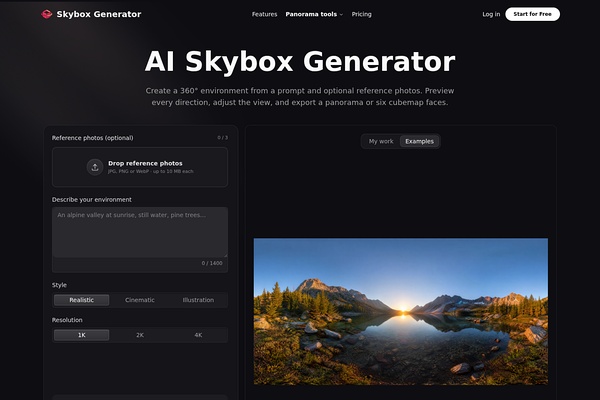Click the Style section label
The image size is (600, 400).
(59, 285)
